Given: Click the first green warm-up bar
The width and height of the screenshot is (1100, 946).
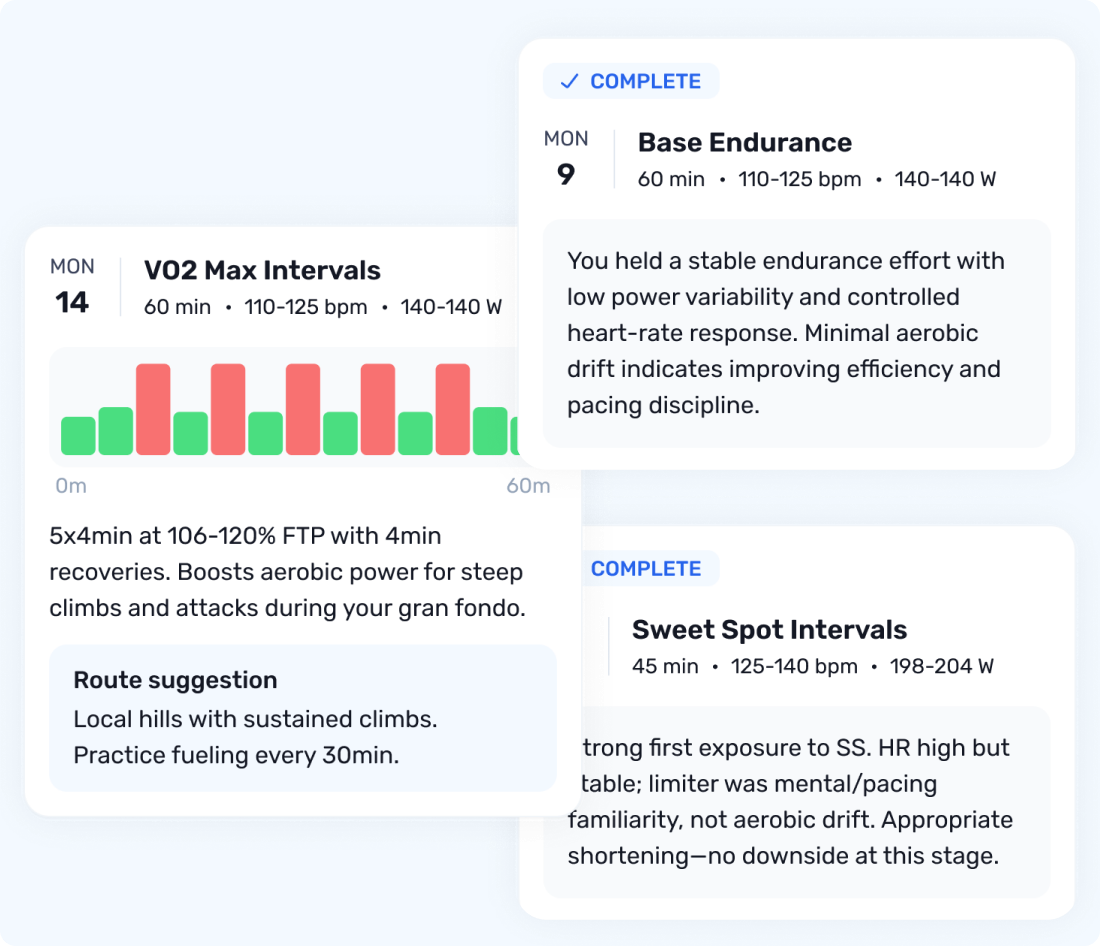Looking at the screenshot, I should pos(78,436).
